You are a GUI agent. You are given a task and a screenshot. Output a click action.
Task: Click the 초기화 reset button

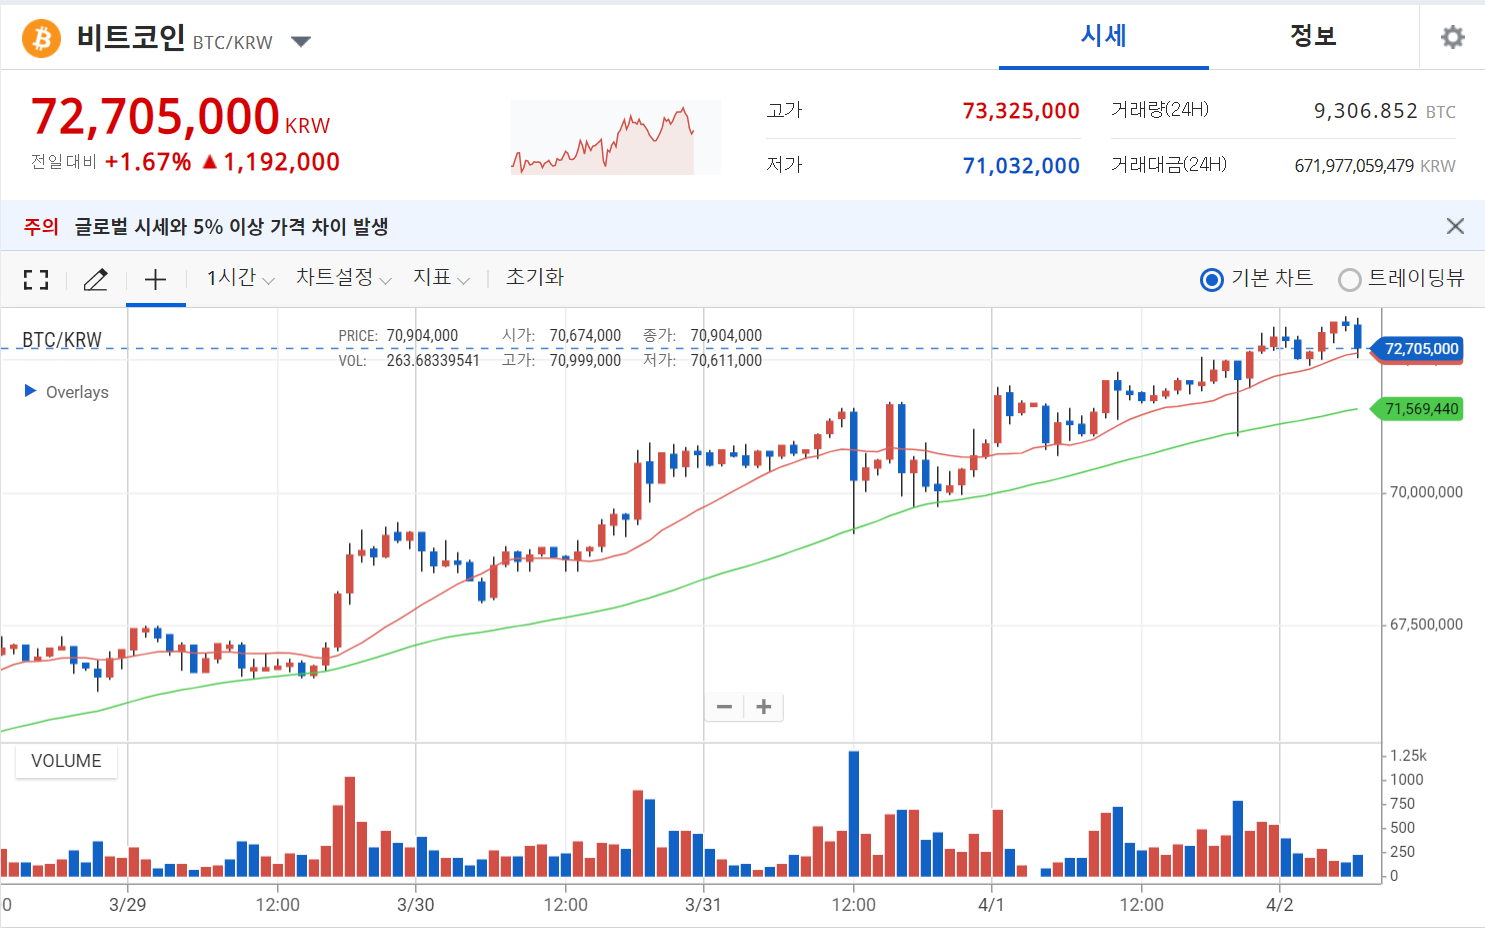coord(535,277)
